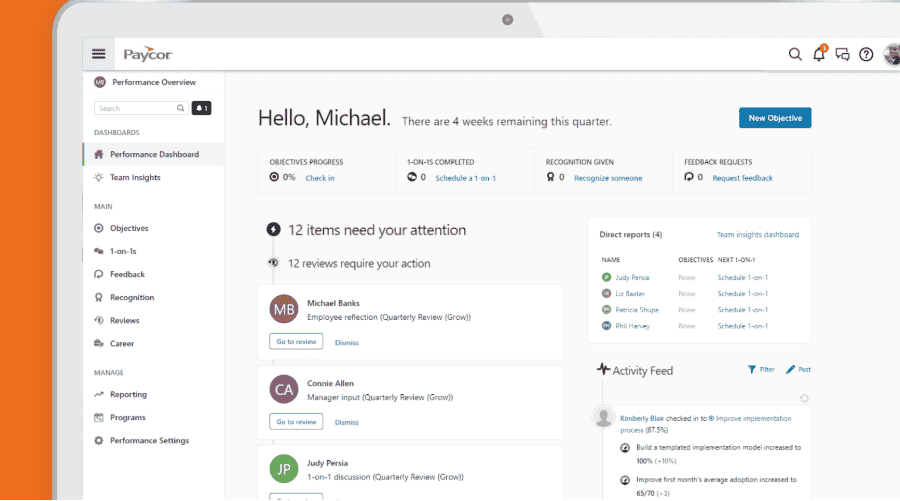The height and width of the screenshot is (501, 900).
Task: Schedule 1-on-1 with Judy Persia
Action: point(743,277)
